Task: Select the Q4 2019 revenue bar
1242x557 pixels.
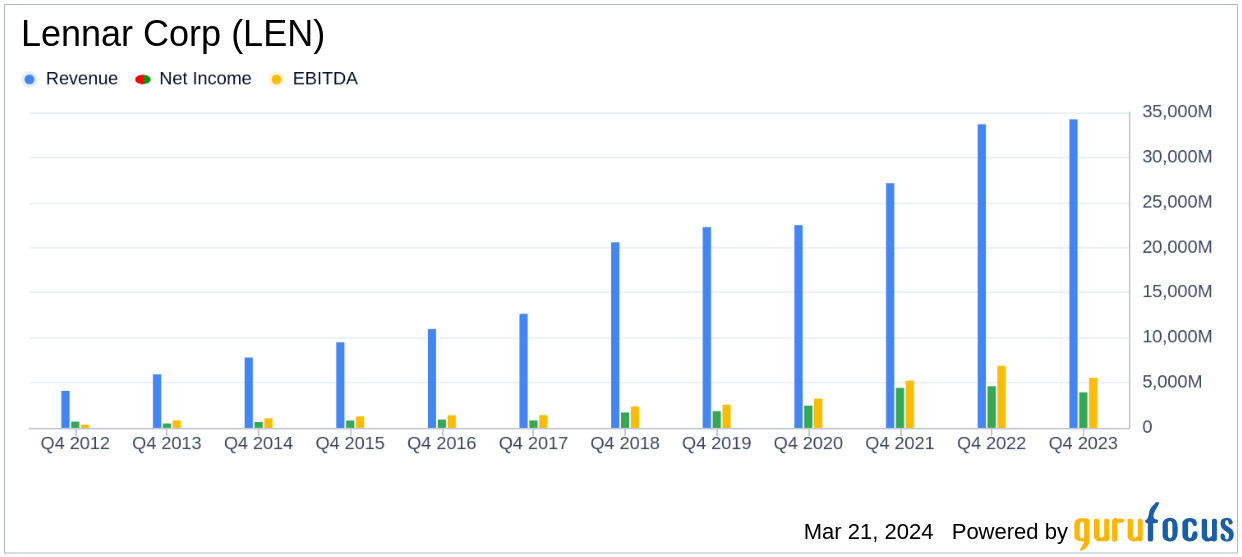Action: (707, 328)
